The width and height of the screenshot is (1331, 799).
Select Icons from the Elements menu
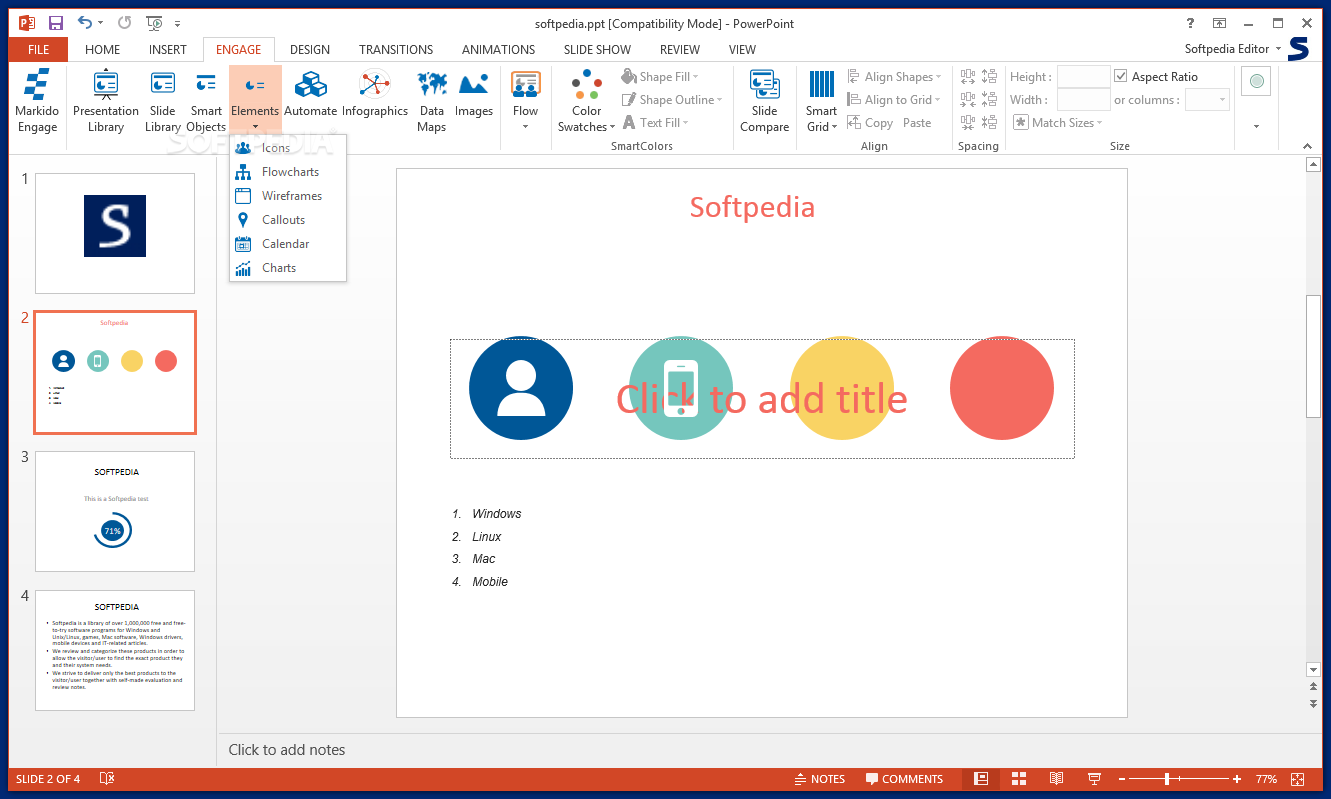(288, 148)
